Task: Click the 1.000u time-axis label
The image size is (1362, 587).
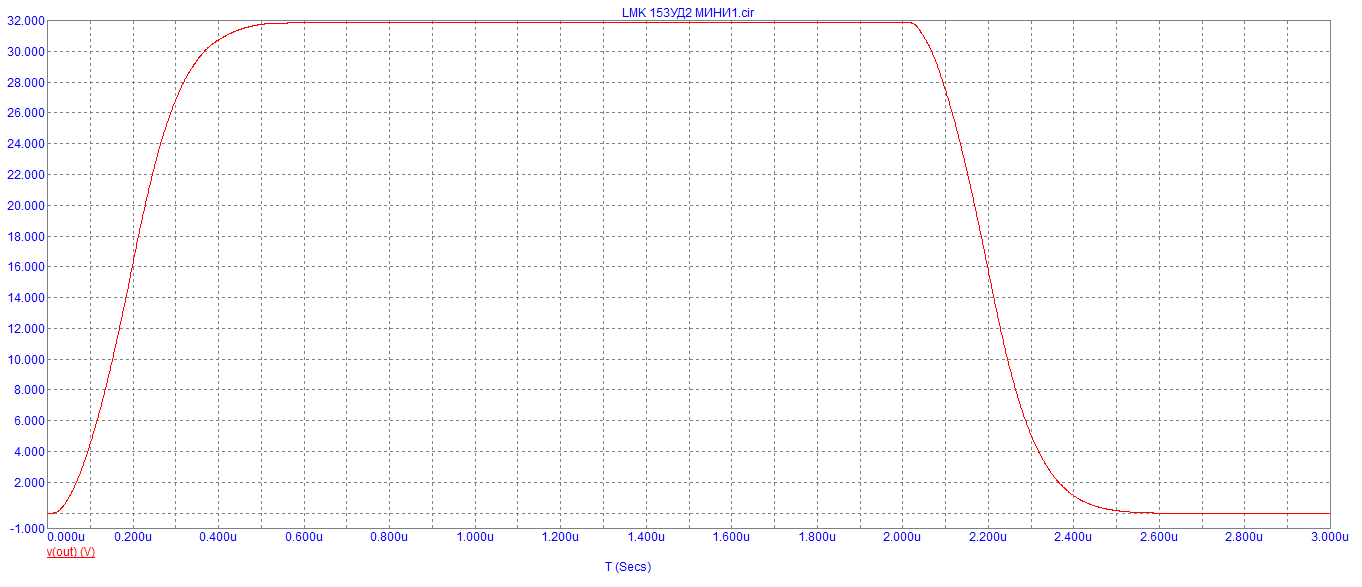Action: (475, 538)
